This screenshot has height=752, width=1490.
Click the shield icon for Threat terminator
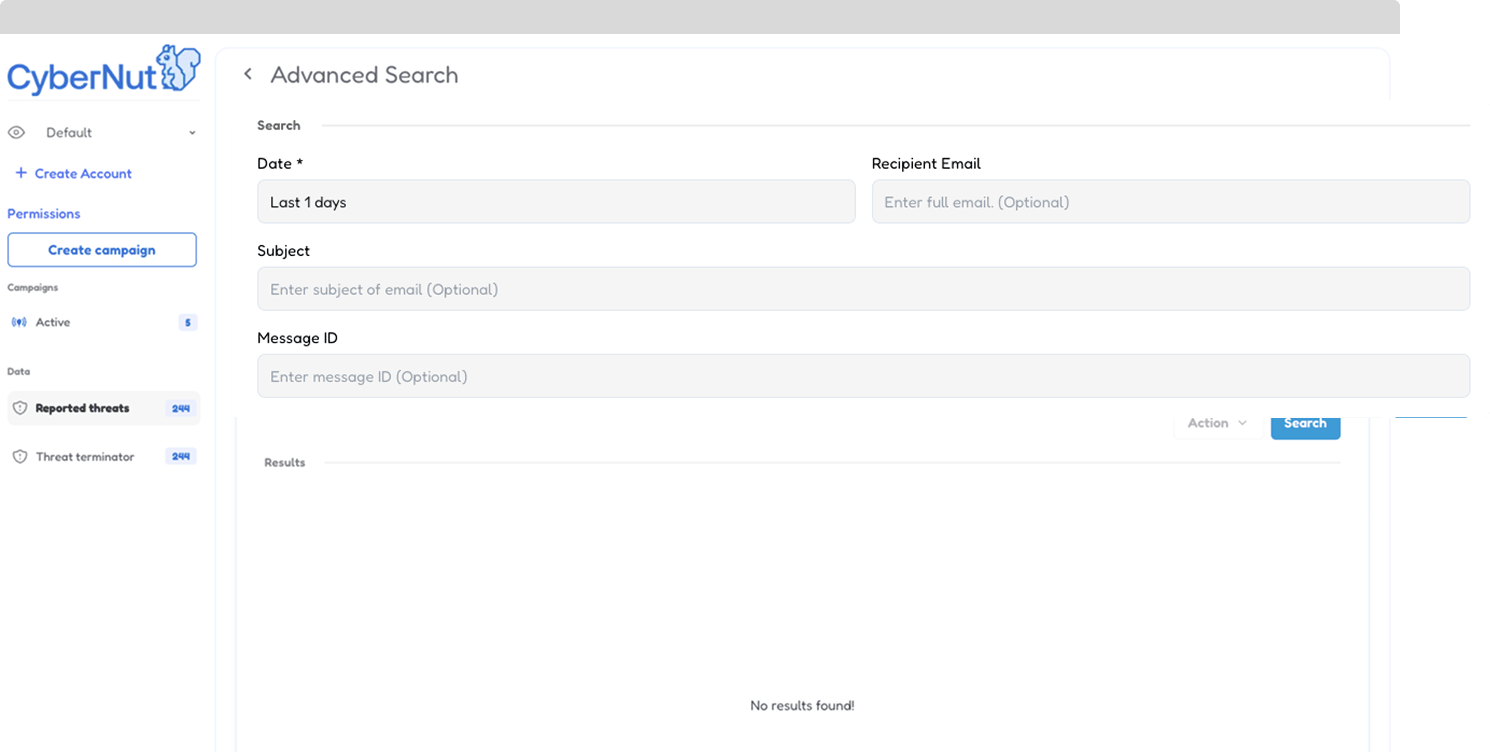pyautogui.click(x=19, y=457)
